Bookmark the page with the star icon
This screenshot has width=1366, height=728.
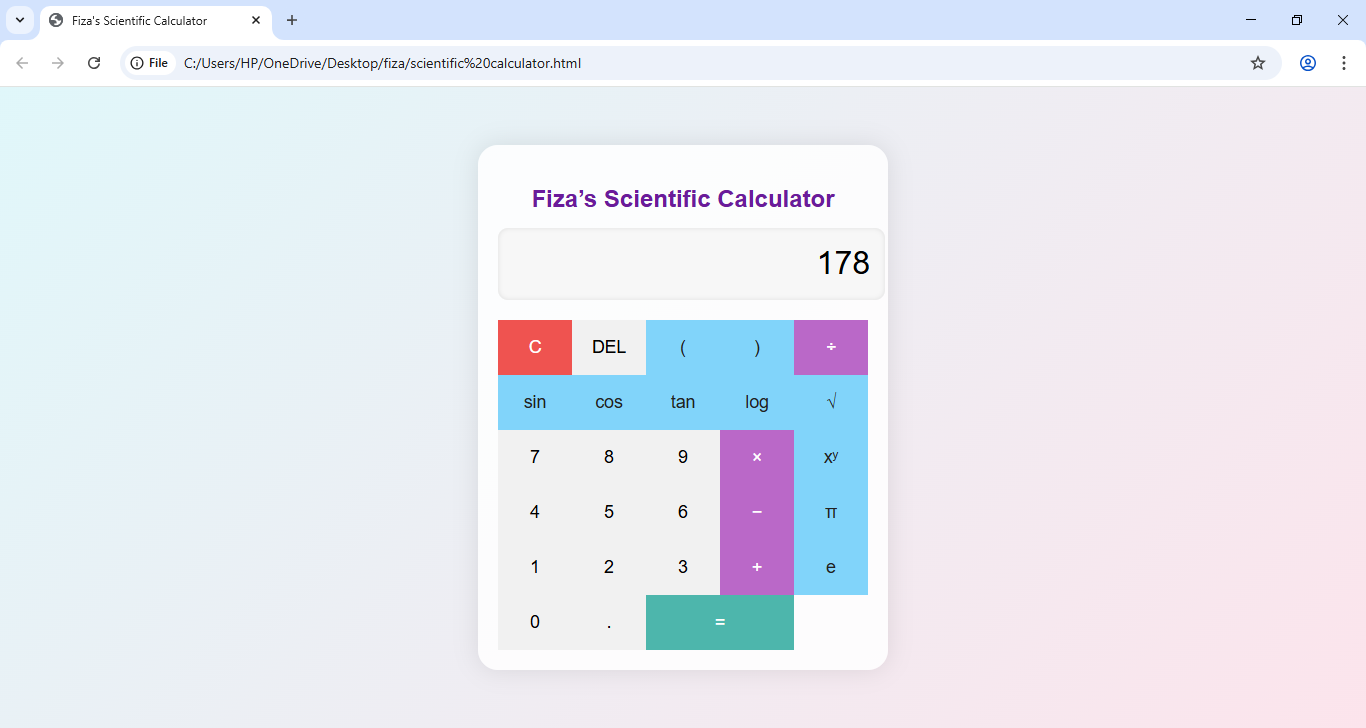point(1257,62)
